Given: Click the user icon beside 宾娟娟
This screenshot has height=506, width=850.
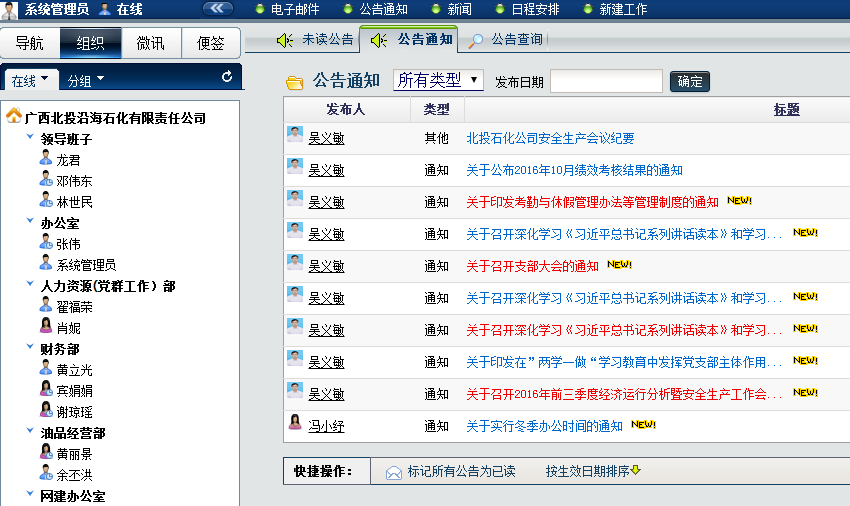Looking at the screenshot, I should [46, 388].
